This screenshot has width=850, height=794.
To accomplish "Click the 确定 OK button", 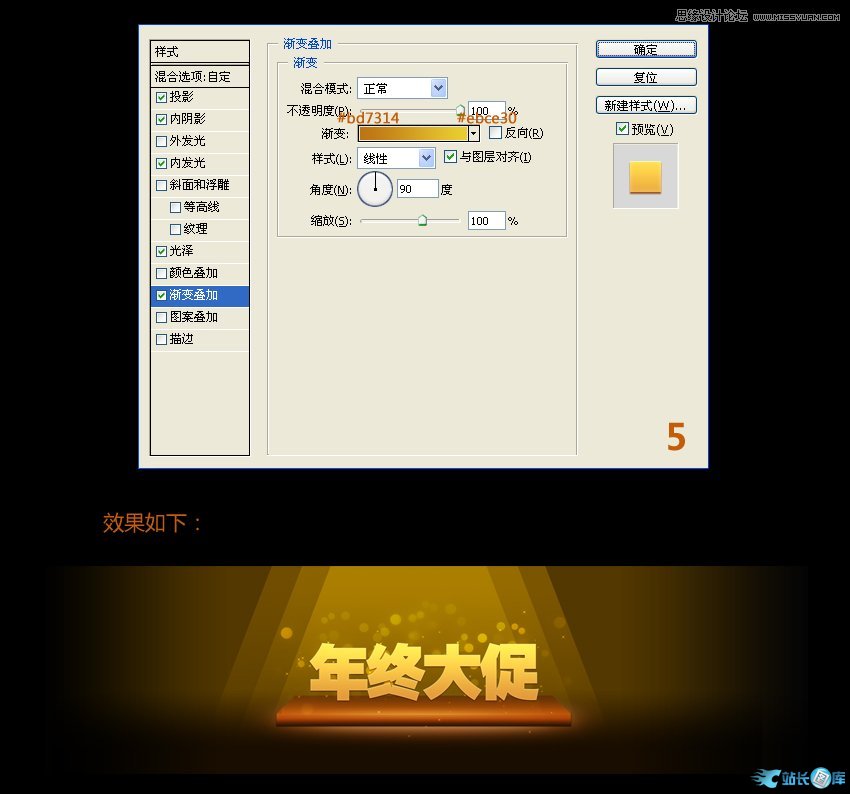I will point(646,49).
